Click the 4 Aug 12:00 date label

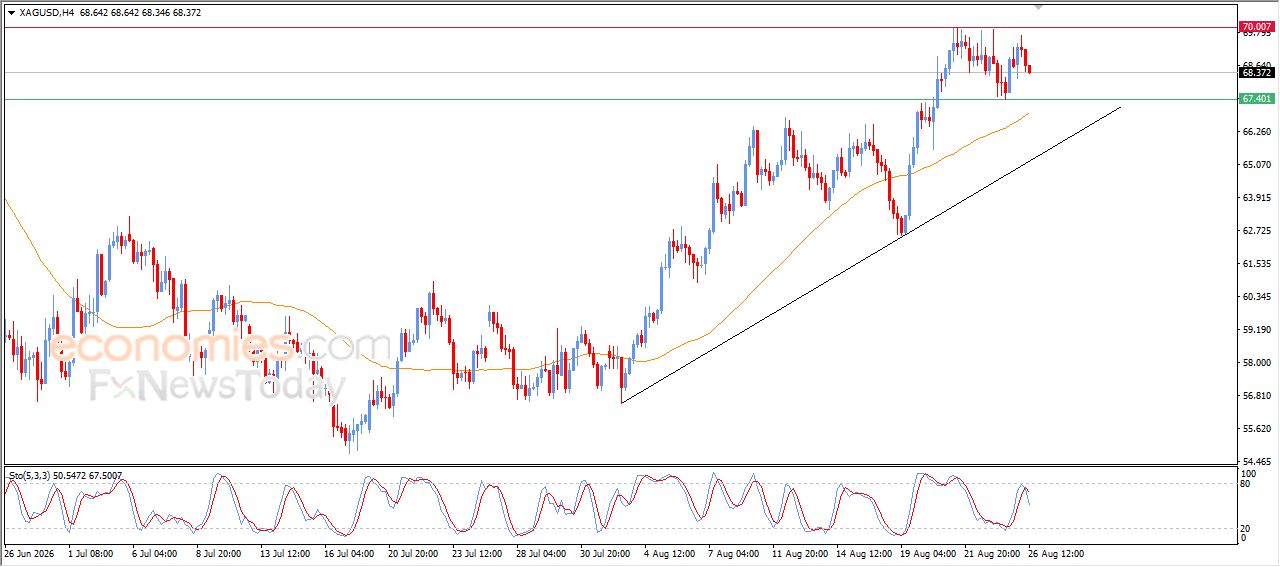pyautogui.click(x=671, y=552)
